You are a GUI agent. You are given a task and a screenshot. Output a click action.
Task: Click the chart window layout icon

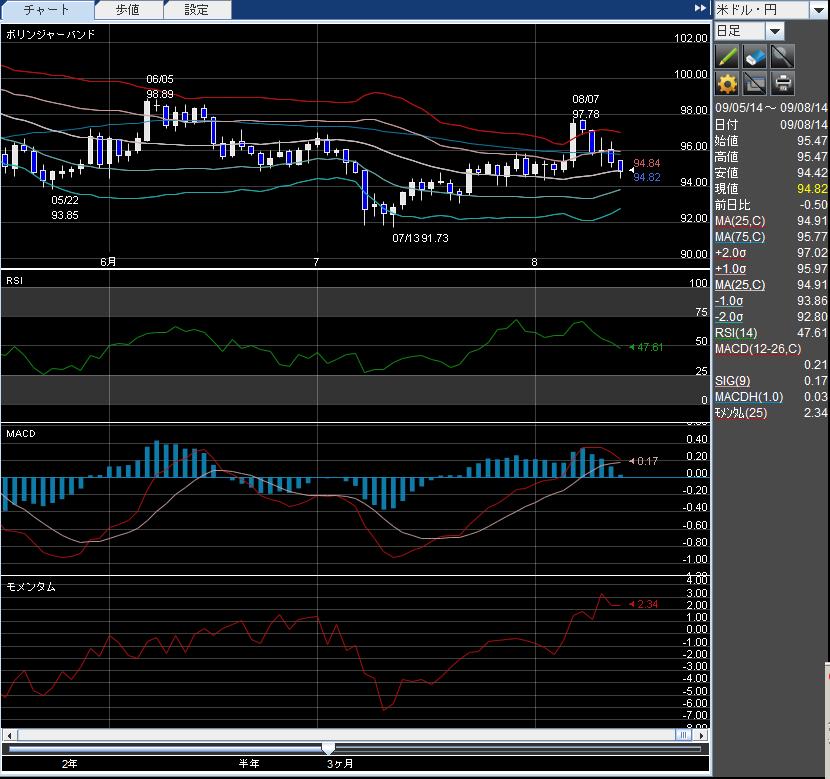pos(755,83)
